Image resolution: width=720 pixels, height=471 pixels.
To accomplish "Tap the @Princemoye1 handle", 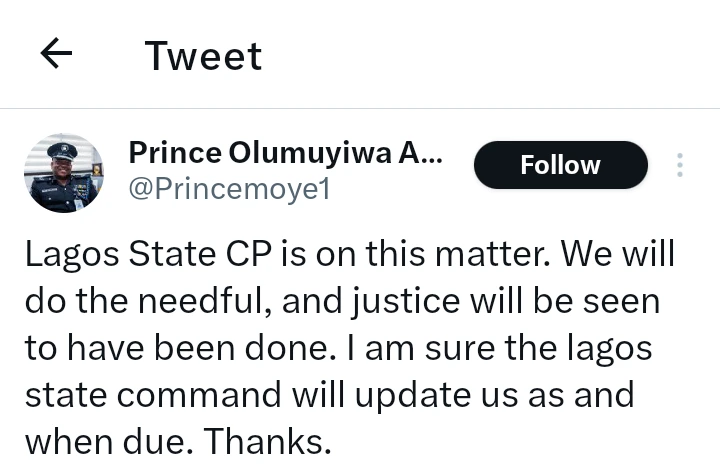I will [229, 189].
